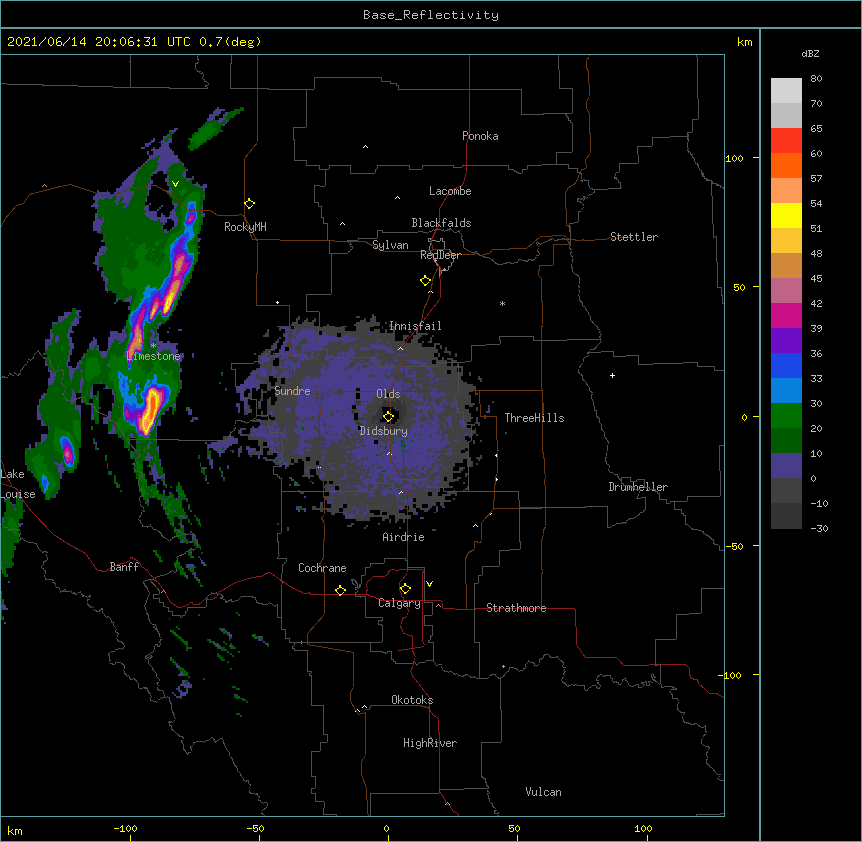Click the Didsbury town label
Screen dimensions: 862x842
pos(384,431)
